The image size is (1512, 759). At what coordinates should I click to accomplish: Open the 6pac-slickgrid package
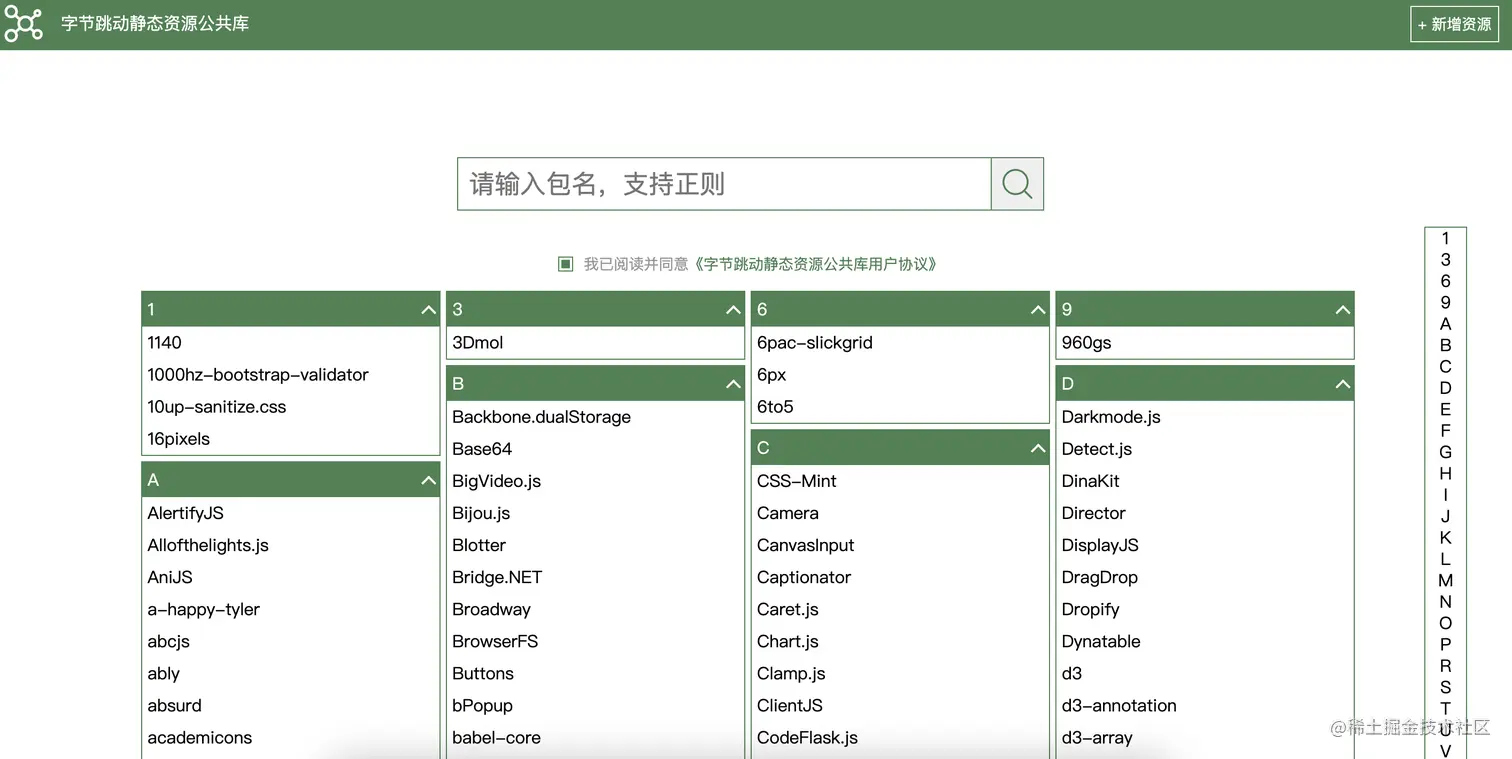(815, 343)
